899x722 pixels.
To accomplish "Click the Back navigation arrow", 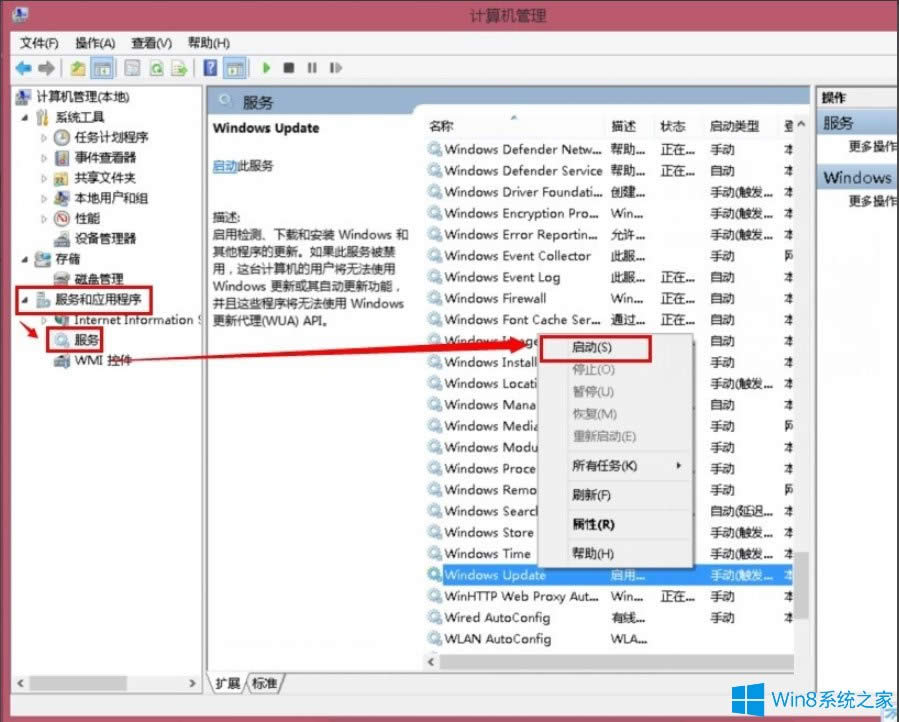I will (22, 67).
